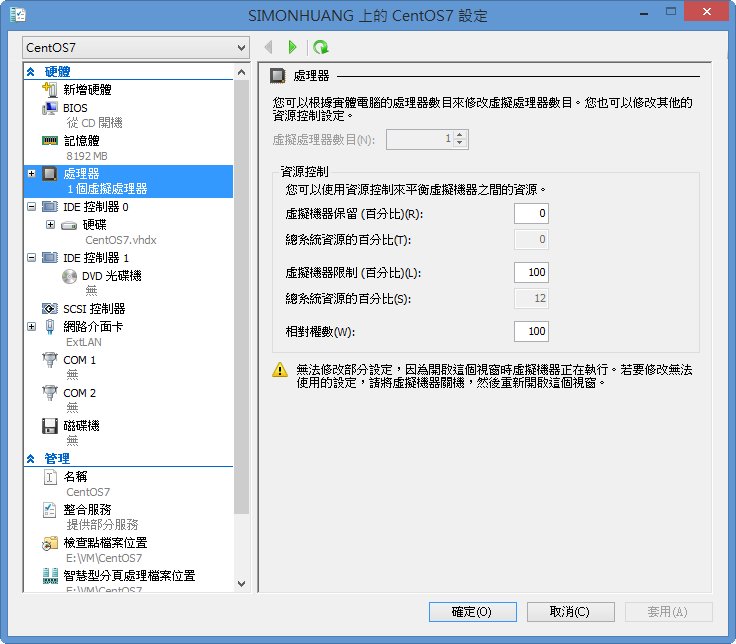This screenshot has width=736, height=644.
Task: Click the scroll-down arrow of tree list
Action: point(241,584)
